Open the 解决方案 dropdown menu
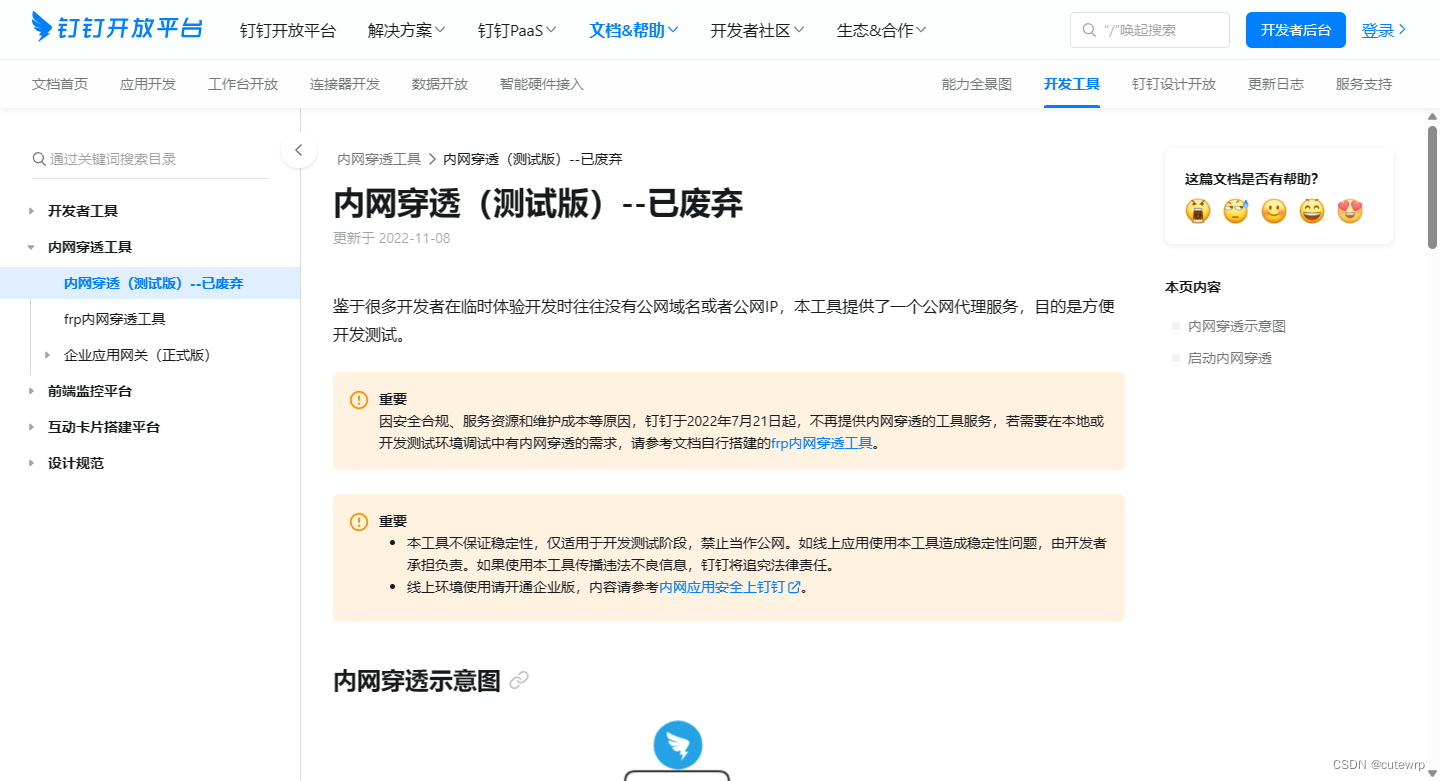 [407, 30]
